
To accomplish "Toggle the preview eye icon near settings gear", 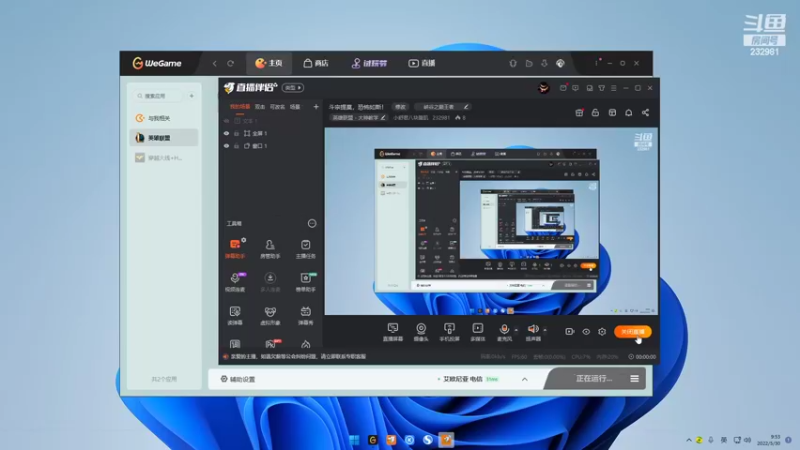I will click(x=586, y=332).
